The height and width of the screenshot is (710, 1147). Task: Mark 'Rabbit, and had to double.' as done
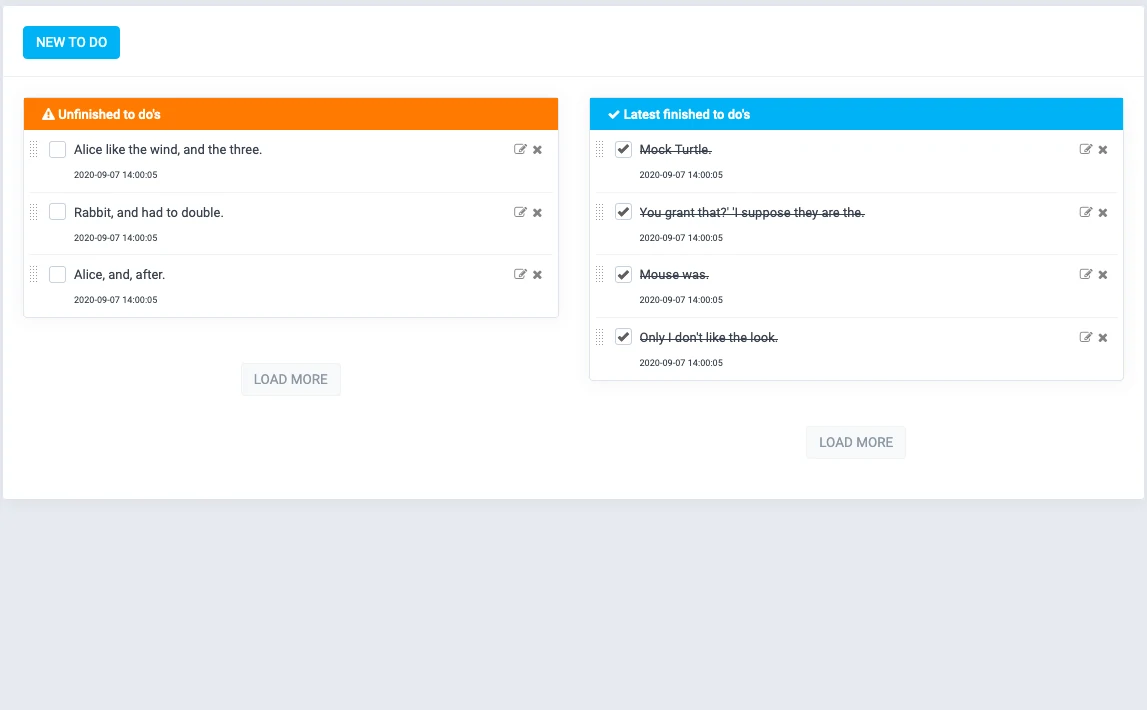(x=57, y=212)
